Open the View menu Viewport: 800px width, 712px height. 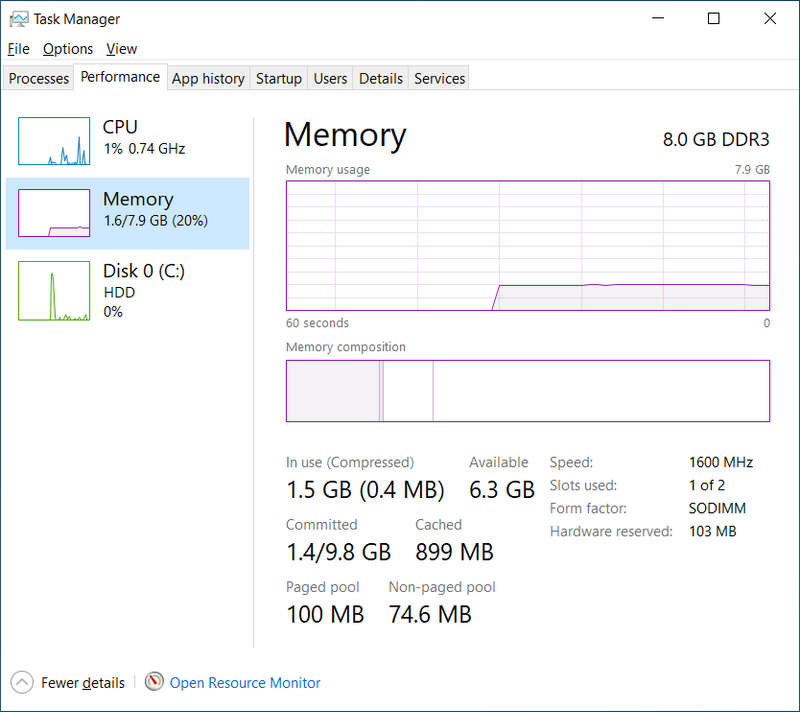tap(121, 49)
